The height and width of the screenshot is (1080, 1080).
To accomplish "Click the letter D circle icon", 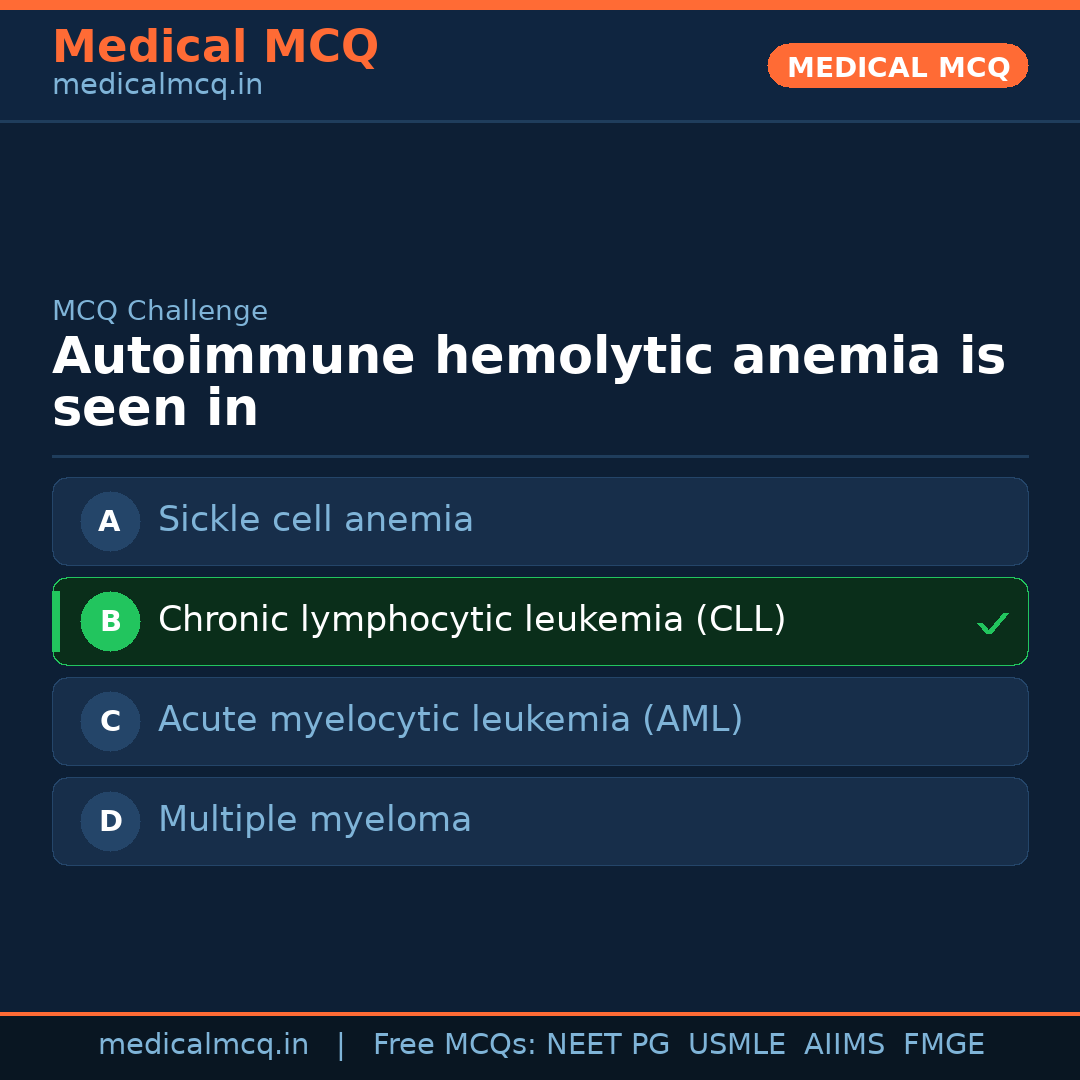I will tap(110, 821).
